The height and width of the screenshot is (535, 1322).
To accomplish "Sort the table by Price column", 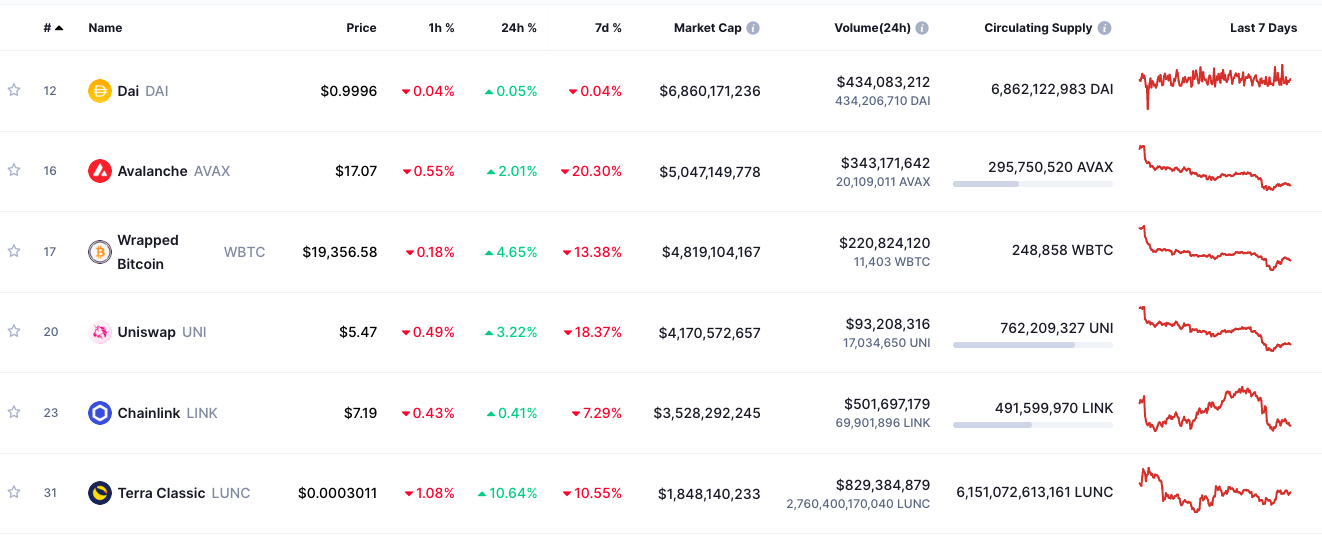I will click(361, 28).
